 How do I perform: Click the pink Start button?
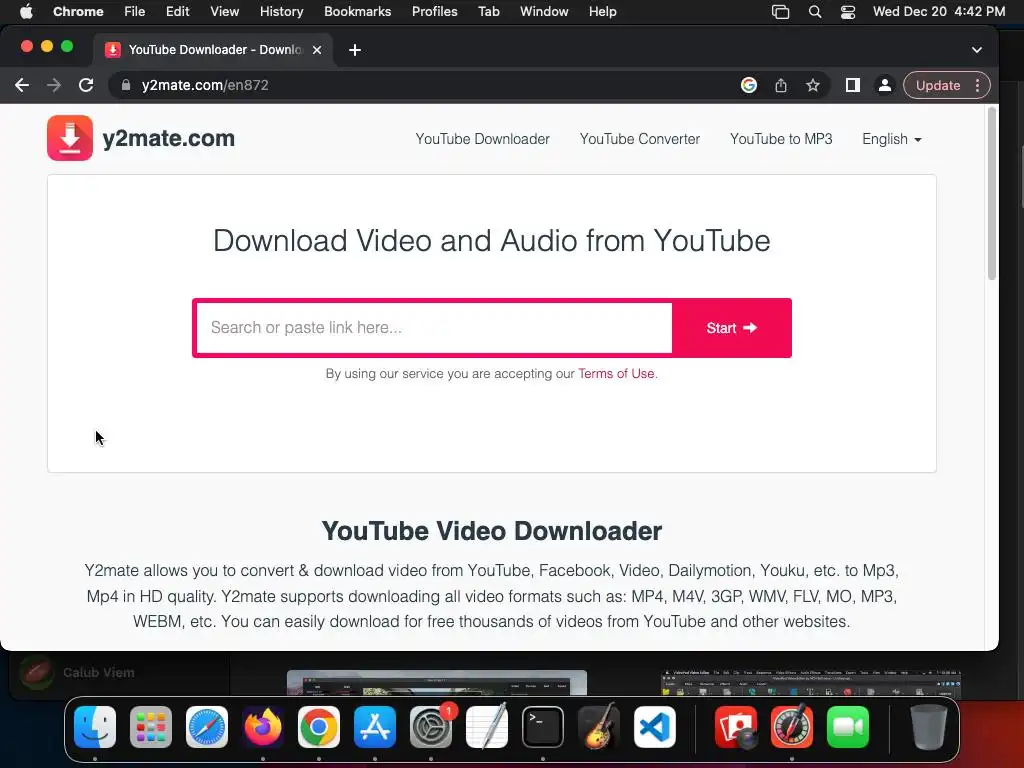pos(731,328)
